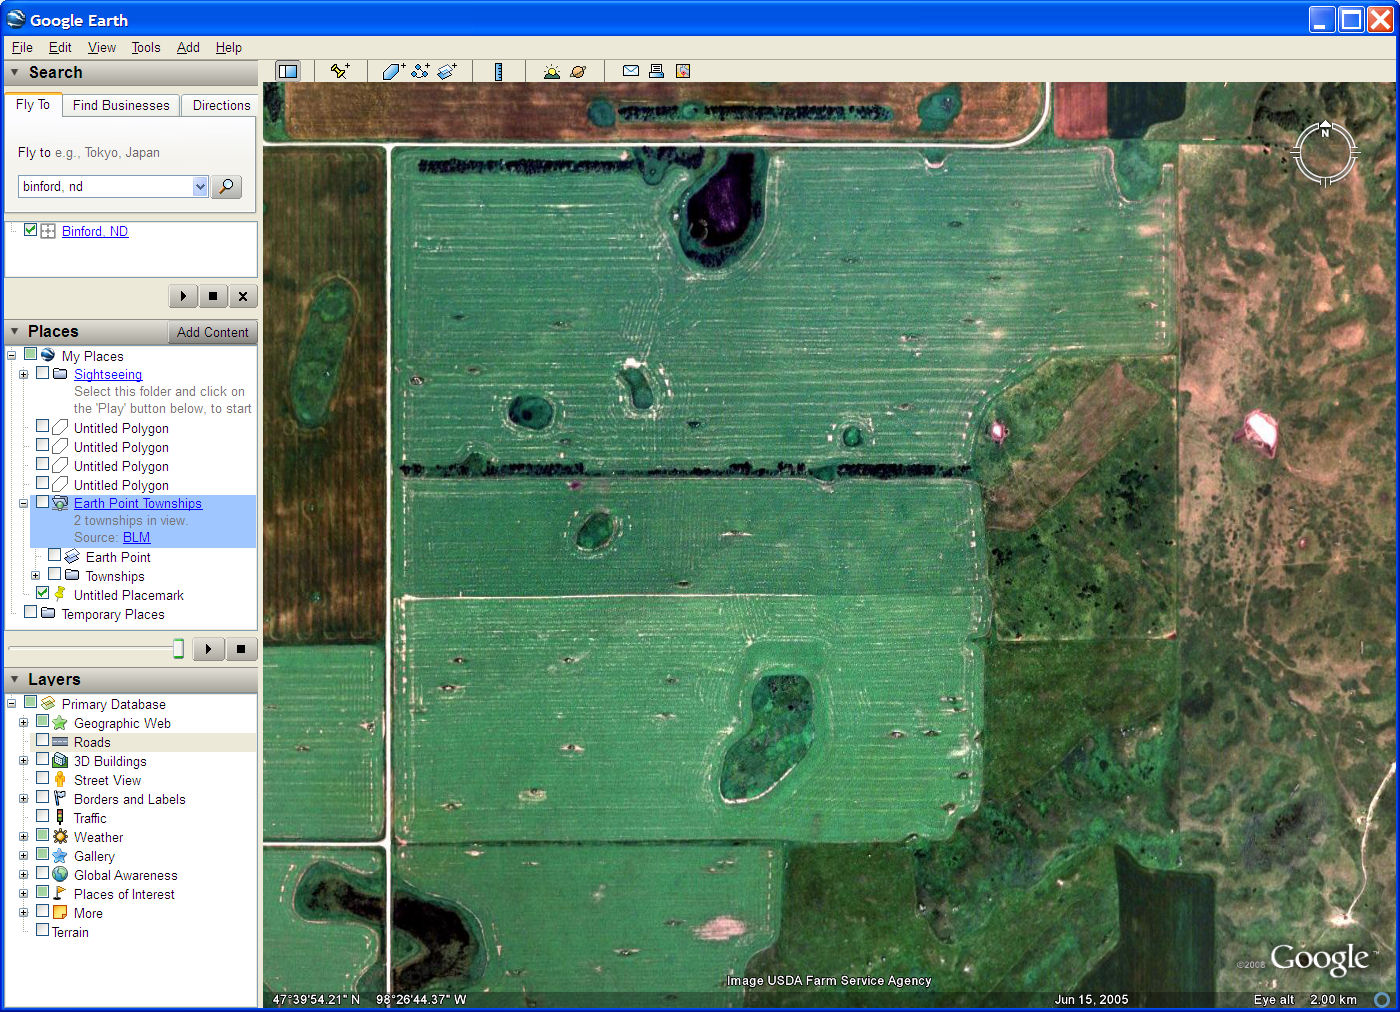Click the streaming status icon in the status bar
This screenshot has width=1400, height=1012.
click(1381, 999)
